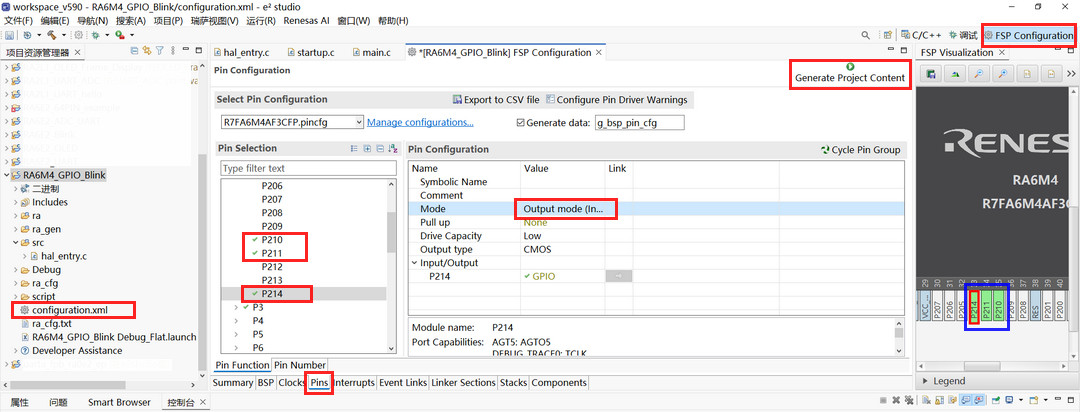Select configuration.xml in project tree
Viewport: 1080px width, 412px height.
pos(71,310)
